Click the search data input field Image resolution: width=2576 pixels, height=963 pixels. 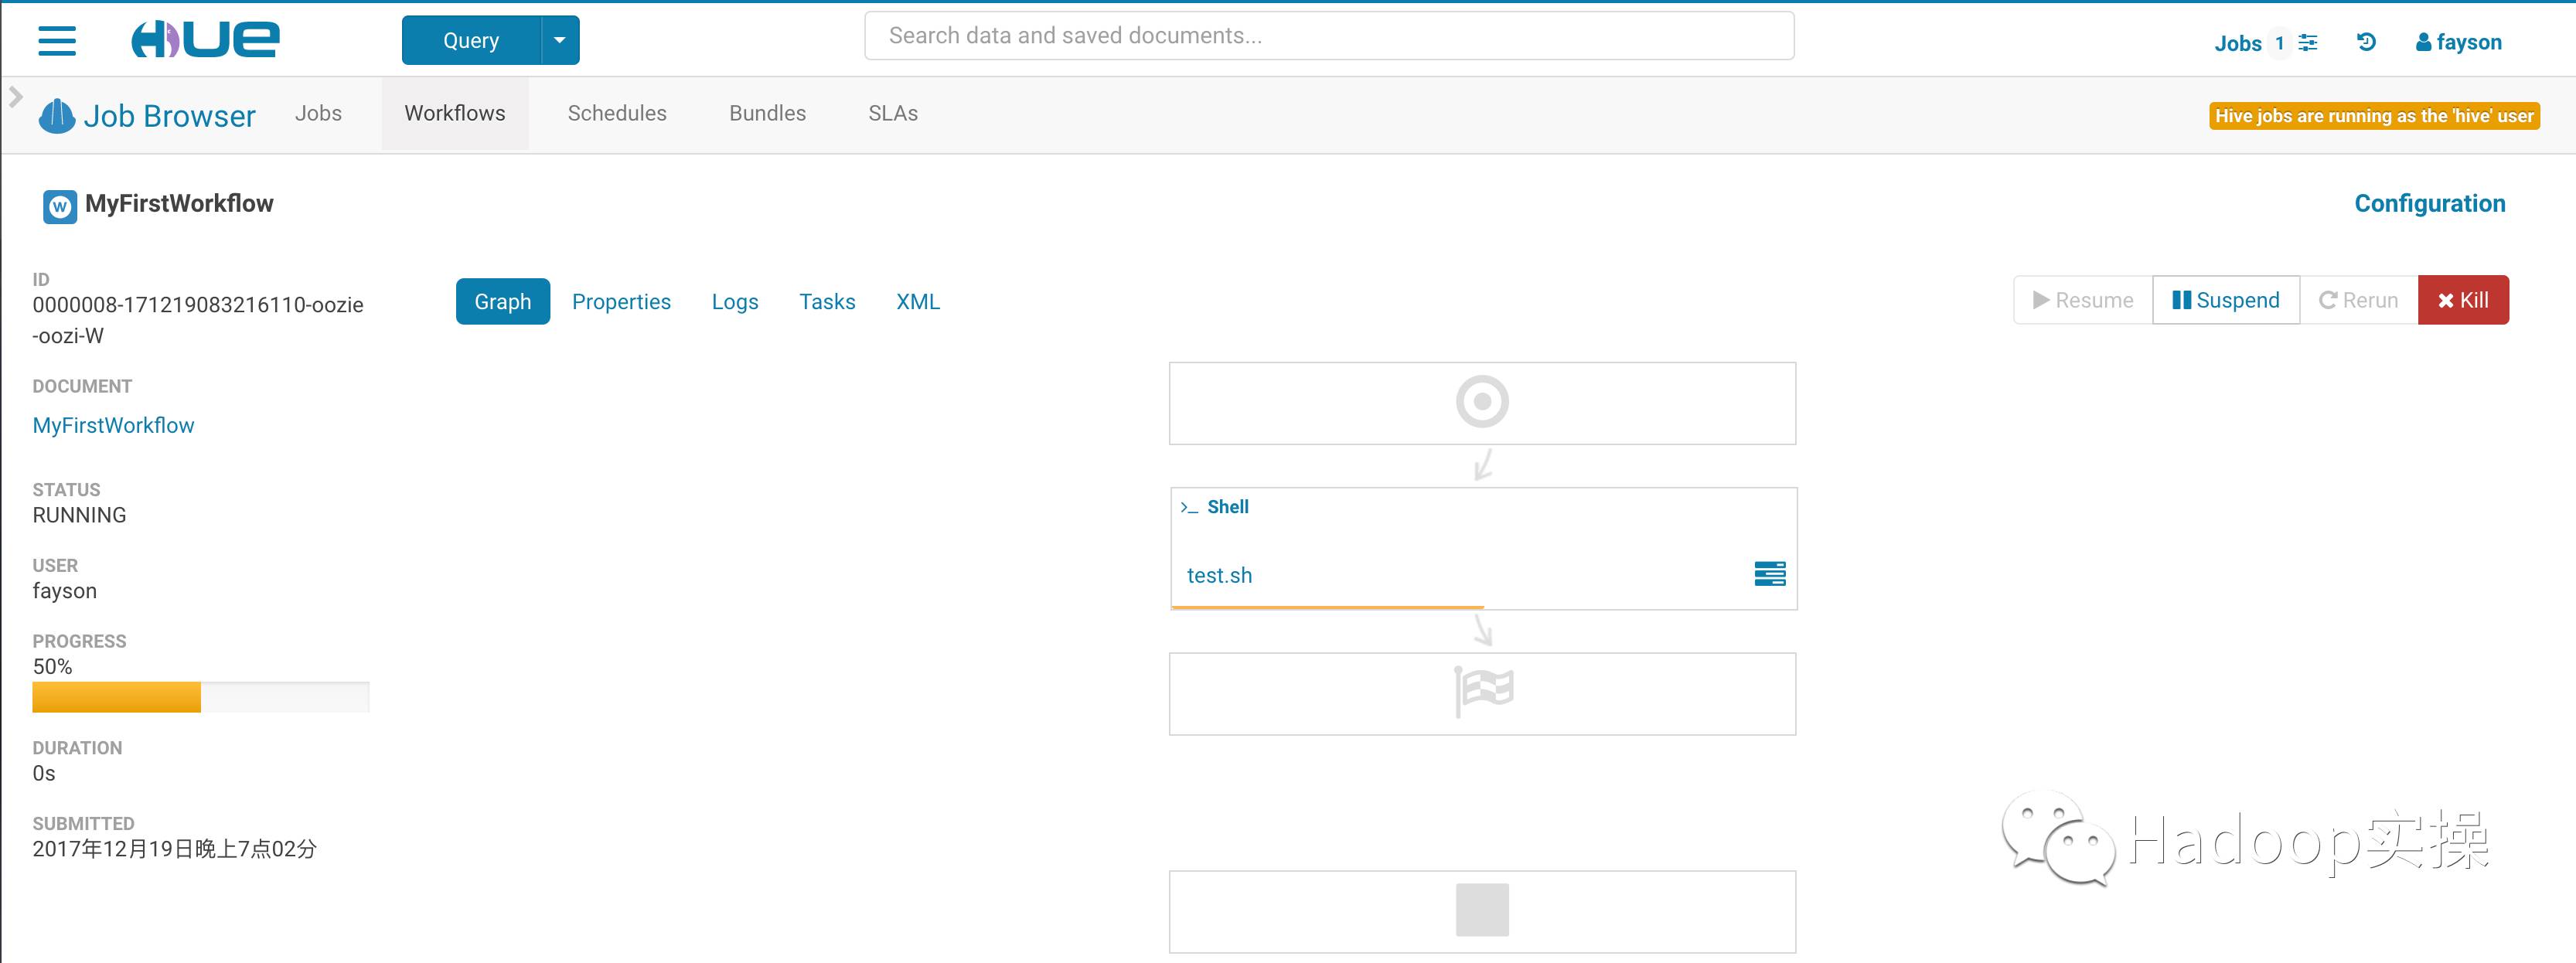[x=1328, y=36]
